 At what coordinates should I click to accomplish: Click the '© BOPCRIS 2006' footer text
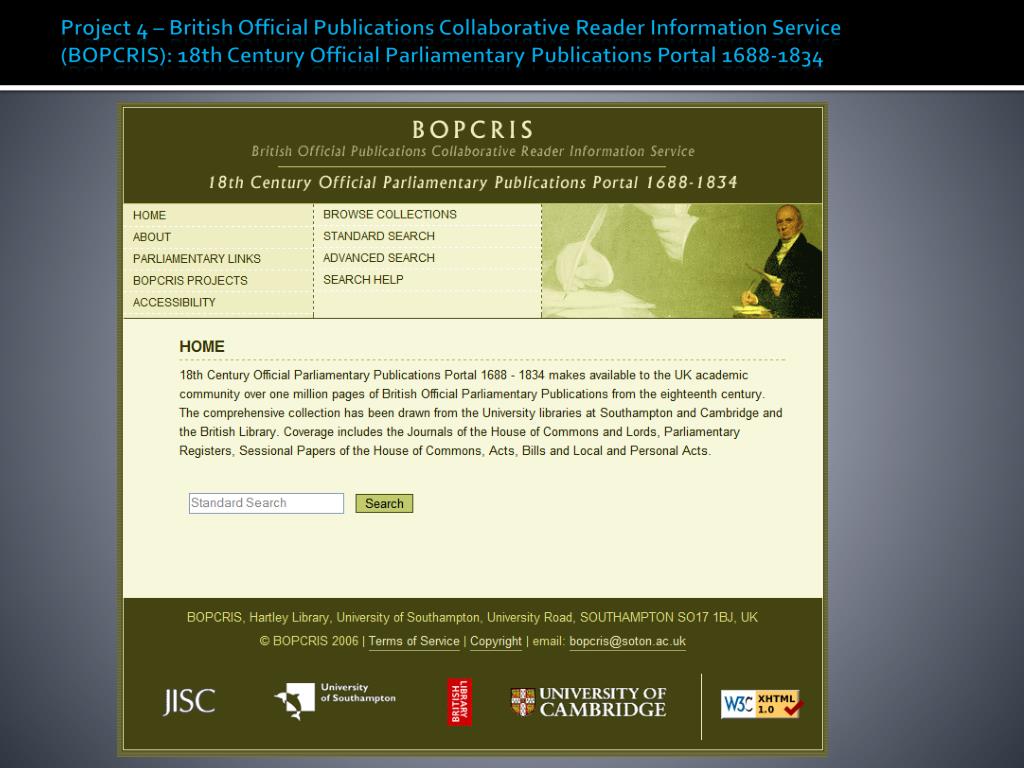[309, 641]
